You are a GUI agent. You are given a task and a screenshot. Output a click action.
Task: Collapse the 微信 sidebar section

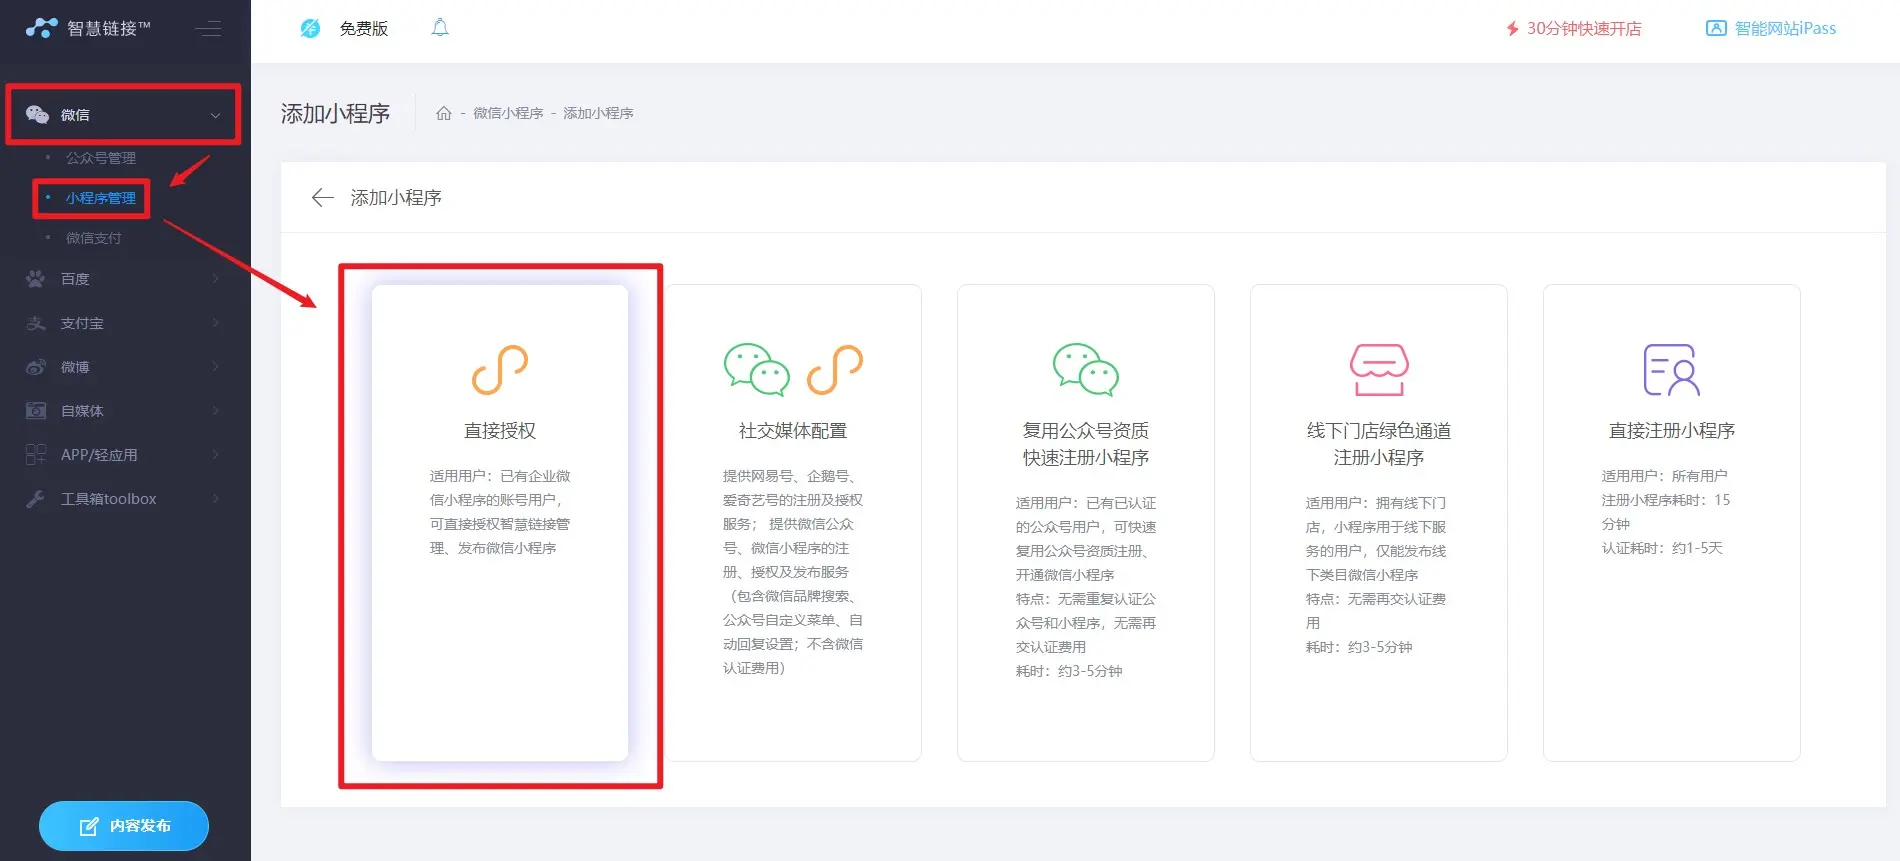pos(123,115)
